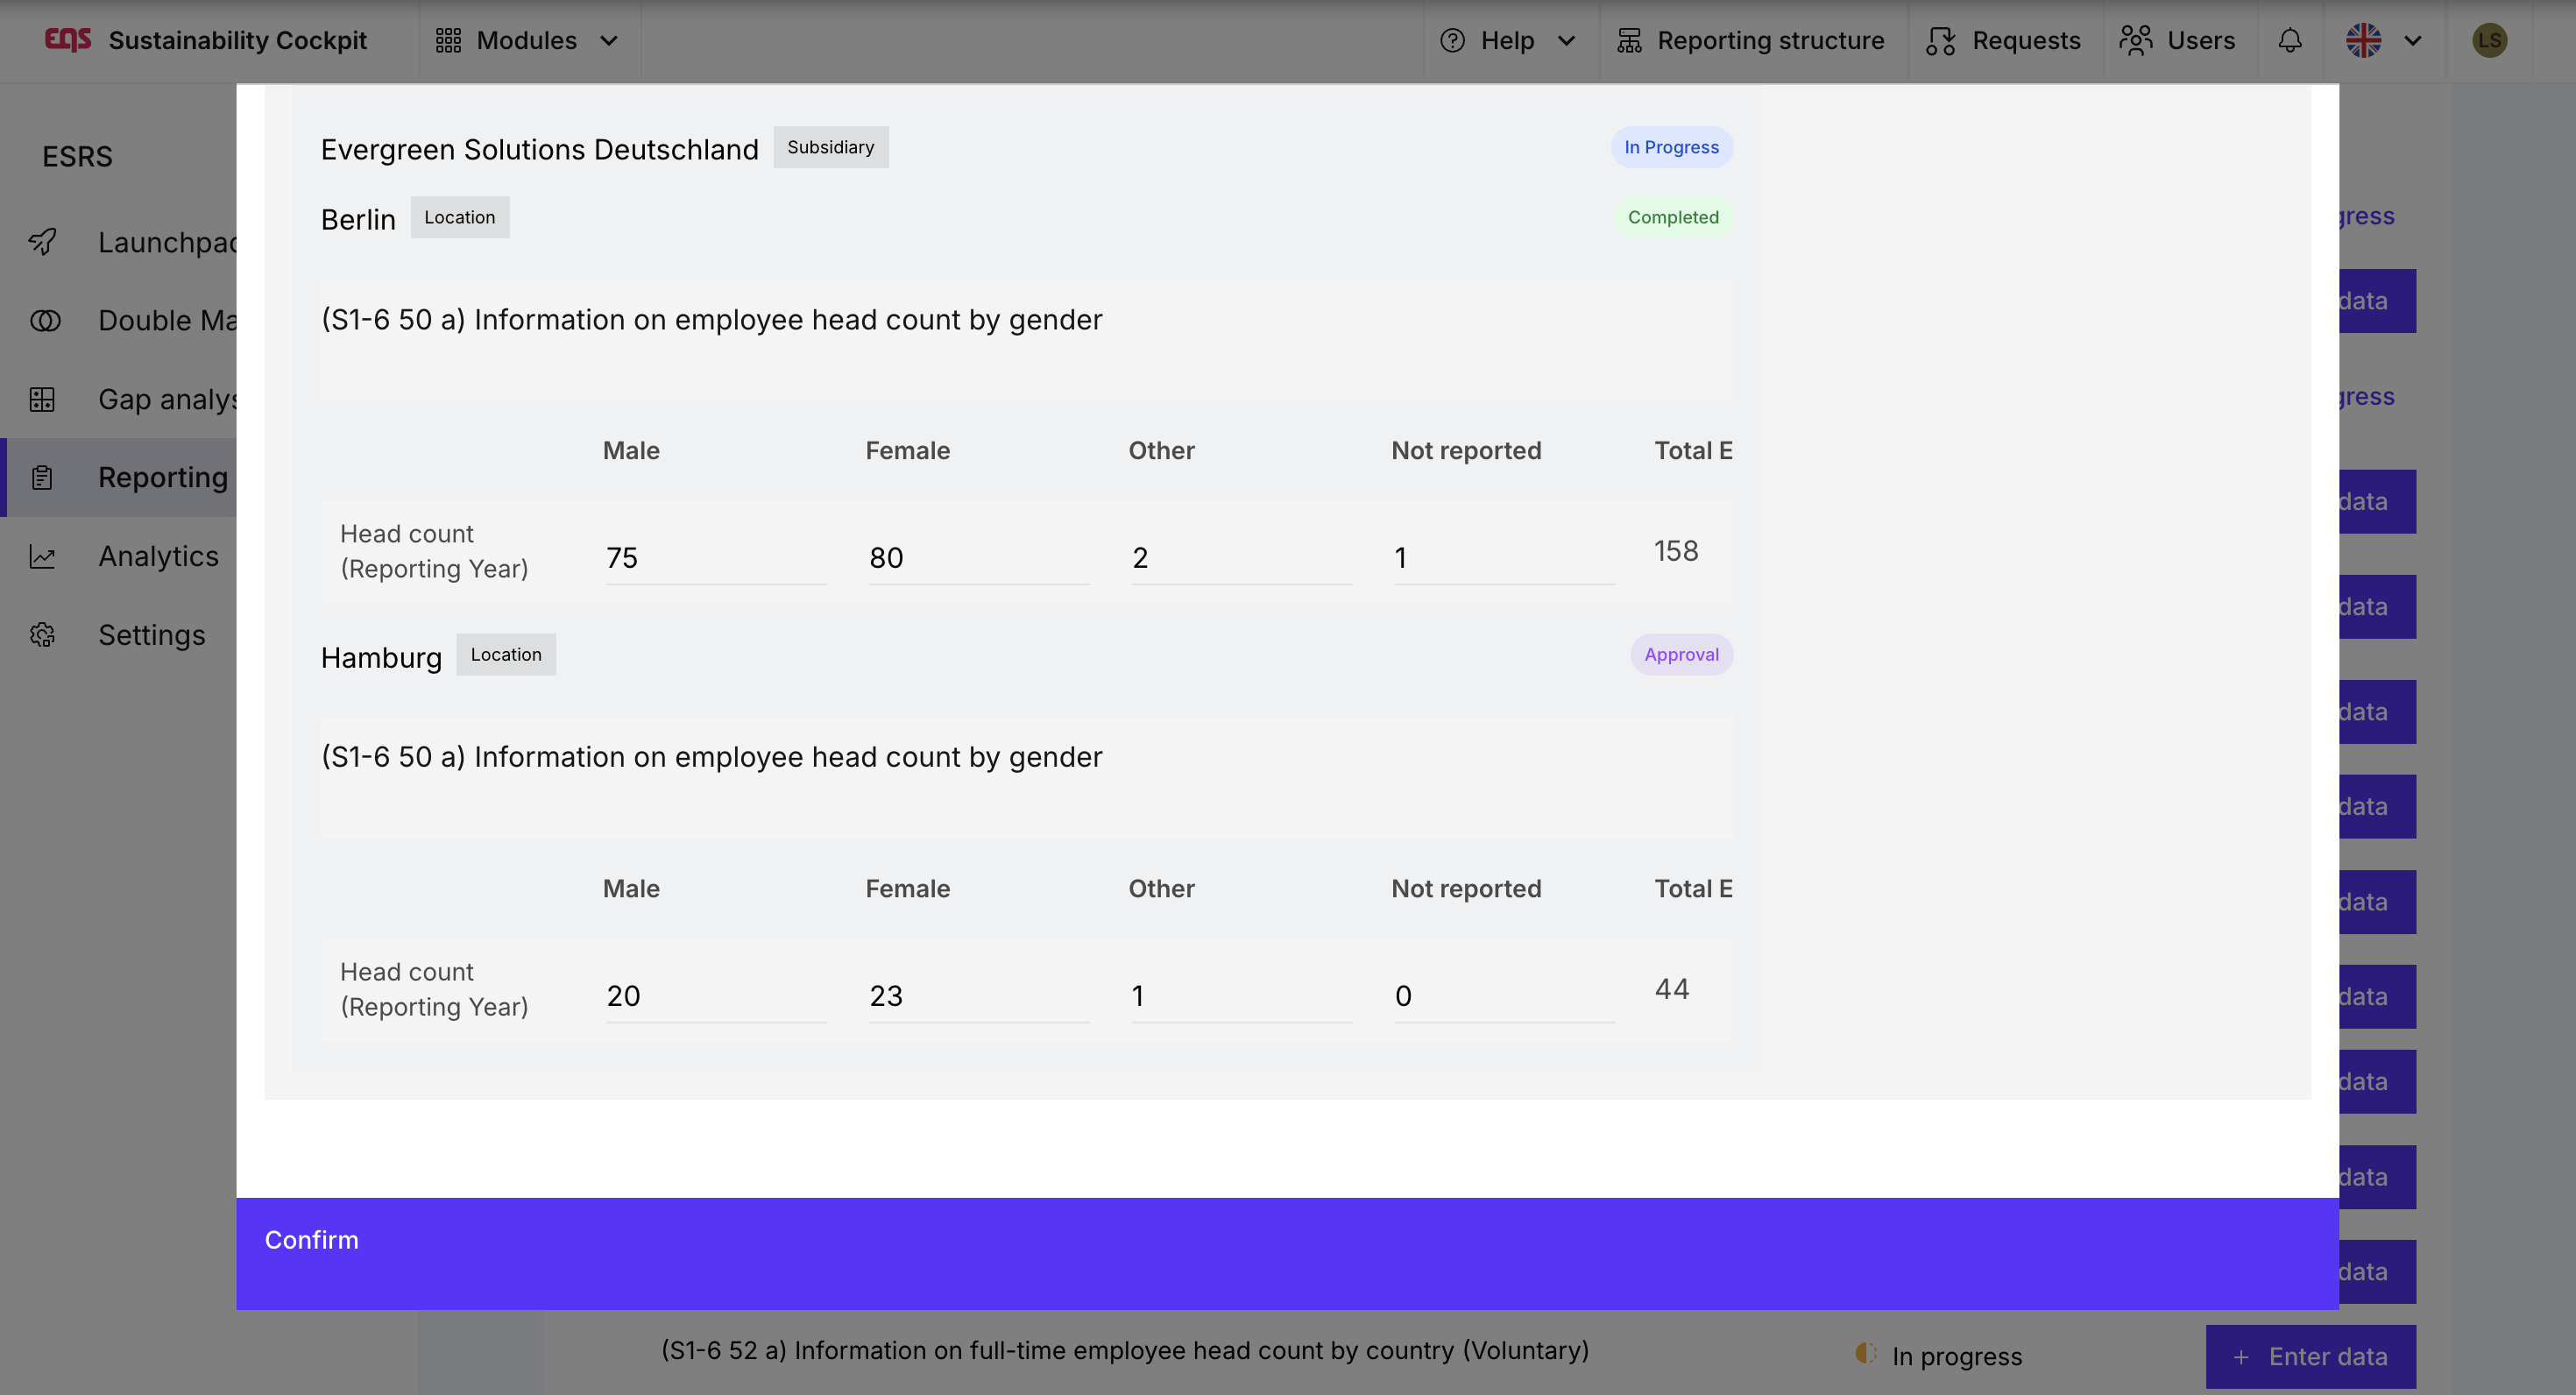2576x1395 pixels.
Task: Open the Settings gear icon
Action: coord(42,635)
